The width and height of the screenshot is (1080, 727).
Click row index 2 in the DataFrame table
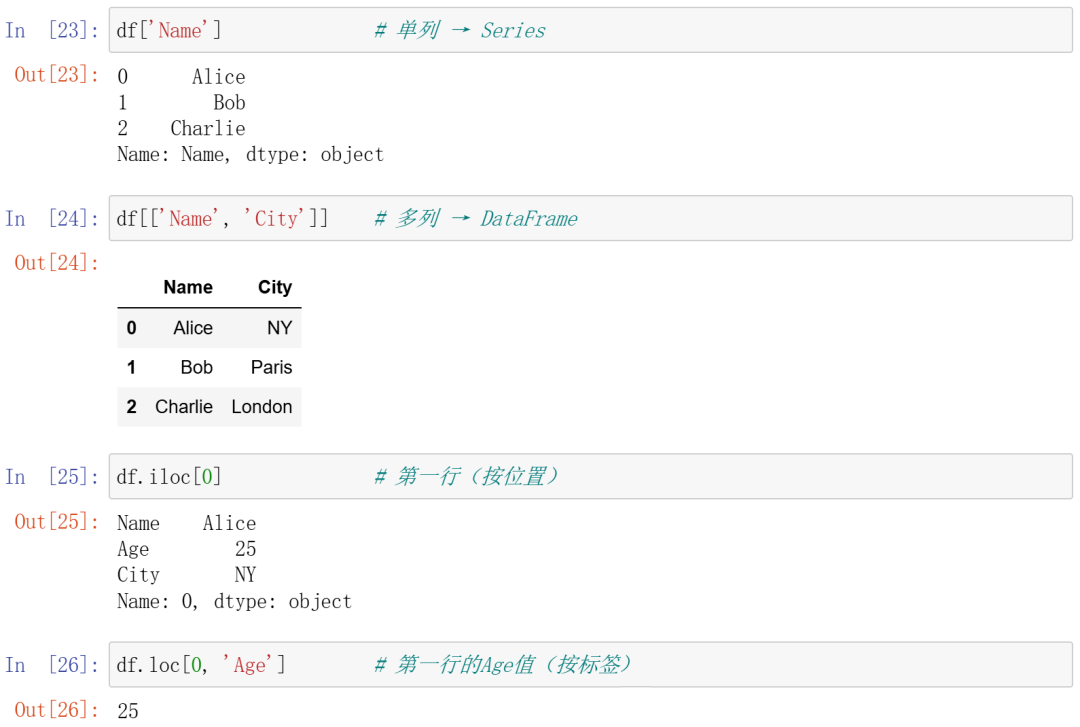click(131, 407)
